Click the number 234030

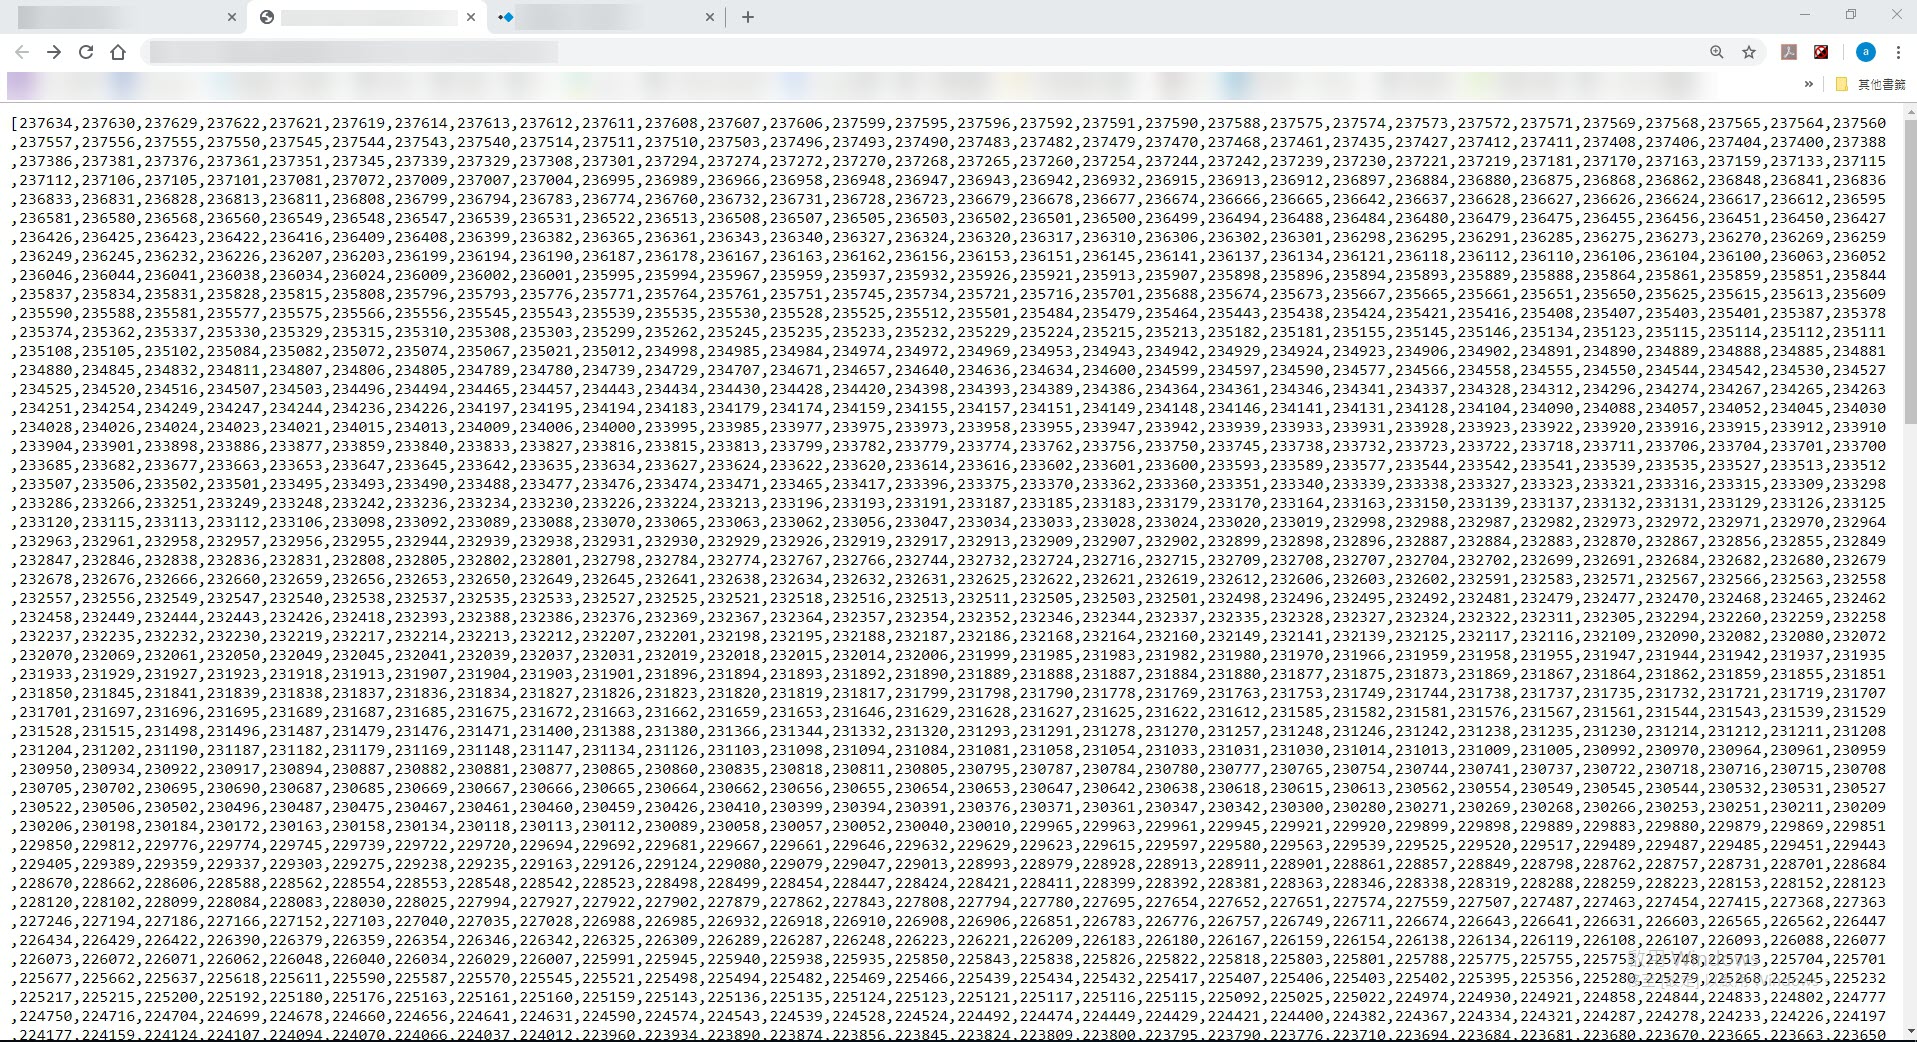click(1859, 408)
